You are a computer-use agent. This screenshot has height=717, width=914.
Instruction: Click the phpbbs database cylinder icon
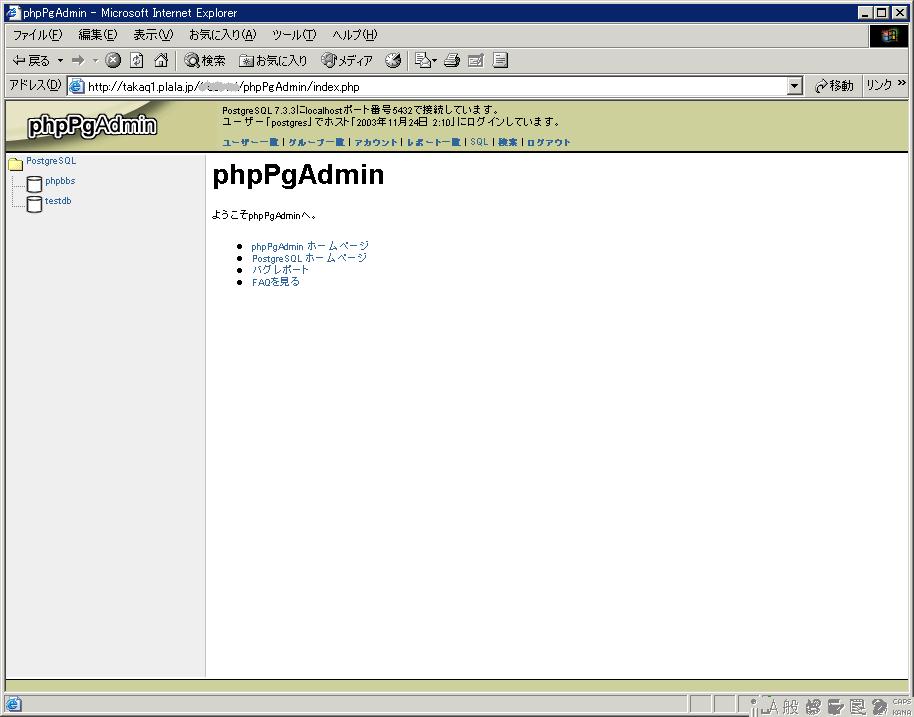34,184
